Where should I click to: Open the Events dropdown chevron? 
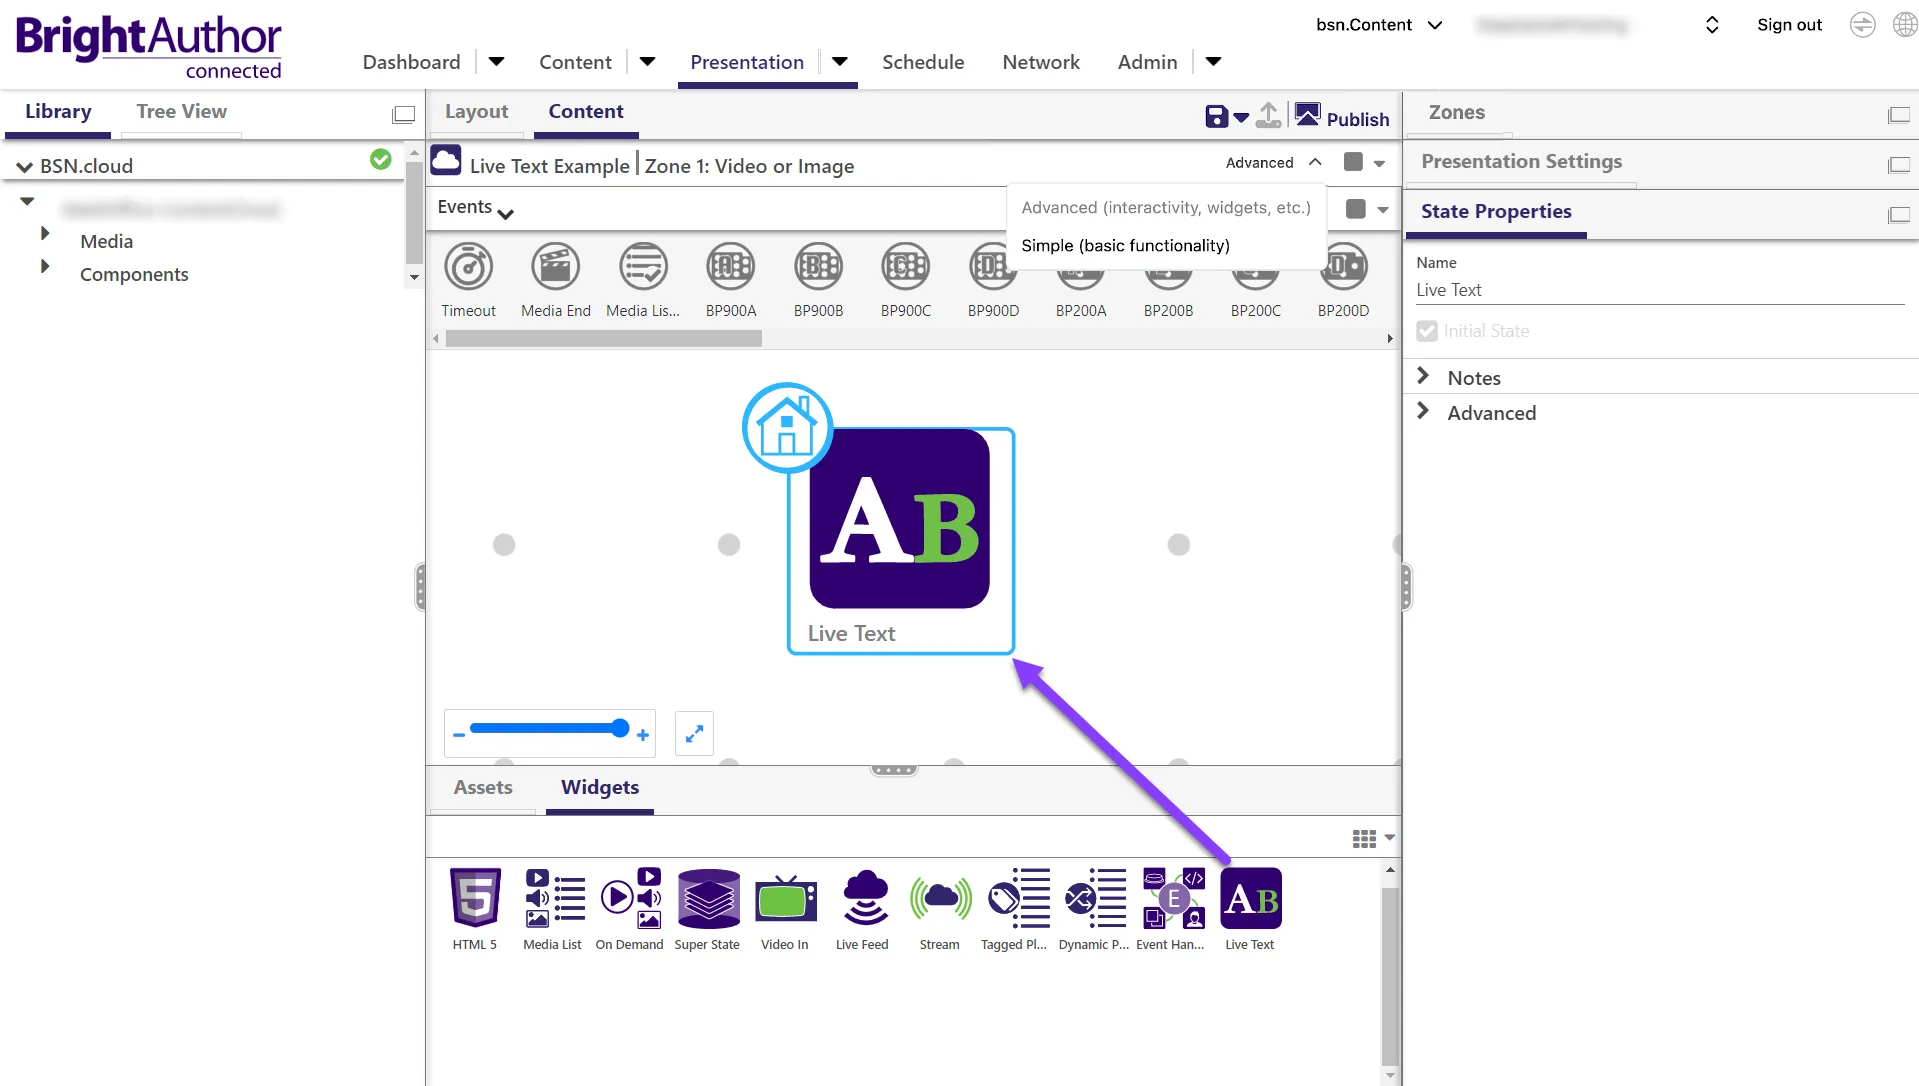(505, 213)
